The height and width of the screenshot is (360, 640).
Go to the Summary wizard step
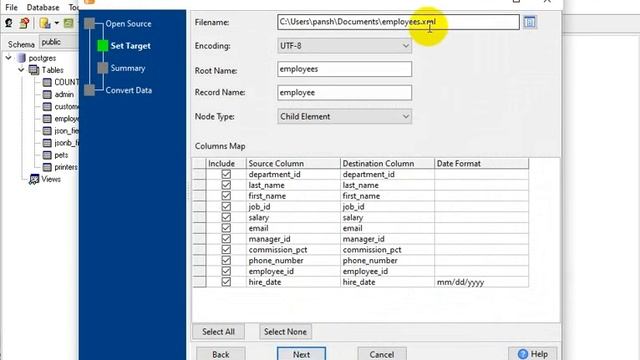point(128,68)
